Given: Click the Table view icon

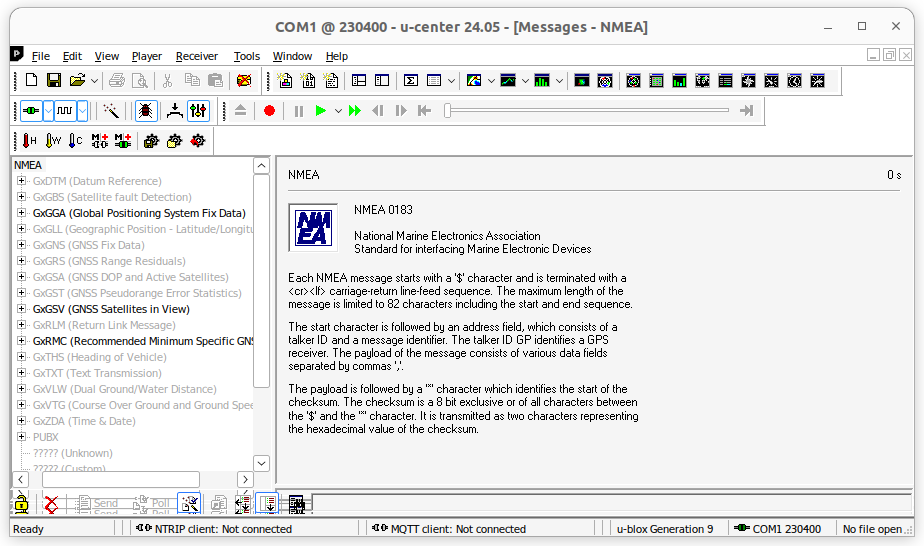Looking at the screenshot, I should click(434, 81).
